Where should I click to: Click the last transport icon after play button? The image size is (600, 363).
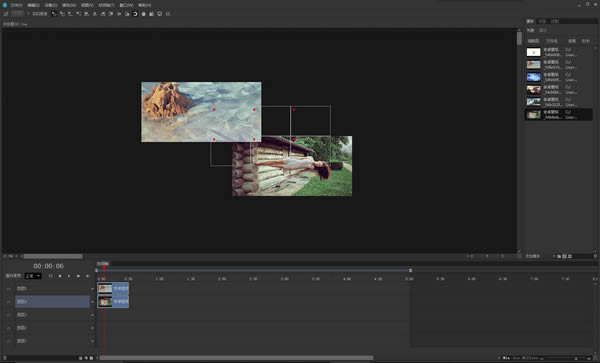point(88,276)
